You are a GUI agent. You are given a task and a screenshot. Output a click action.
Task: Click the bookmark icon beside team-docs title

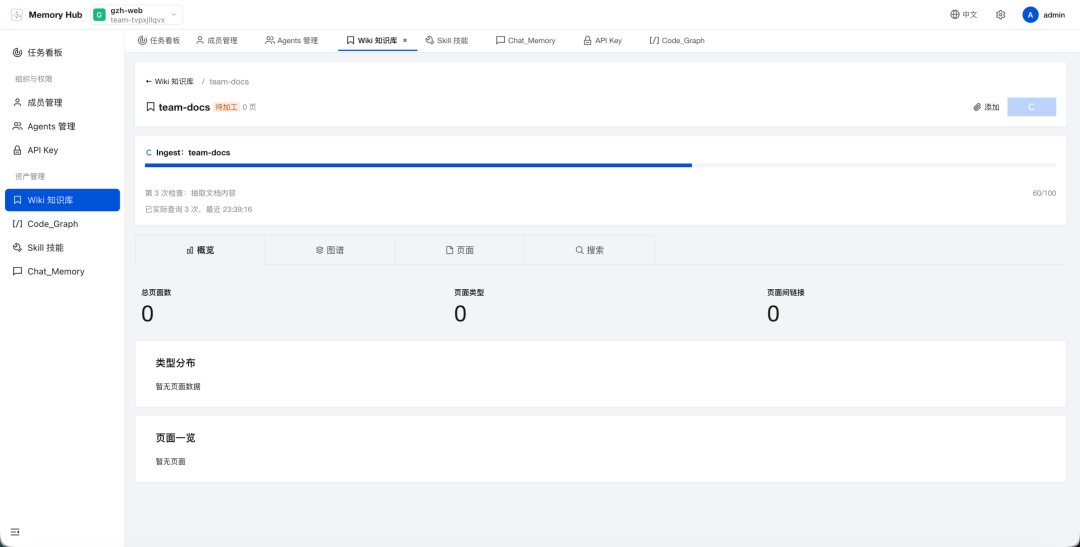click(x=150, y=107)
